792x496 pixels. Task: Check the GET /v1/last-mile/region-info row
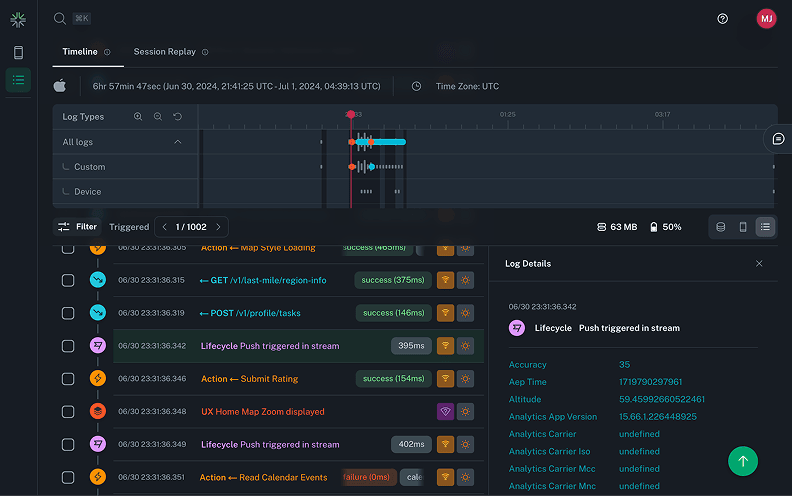point(68,281)
